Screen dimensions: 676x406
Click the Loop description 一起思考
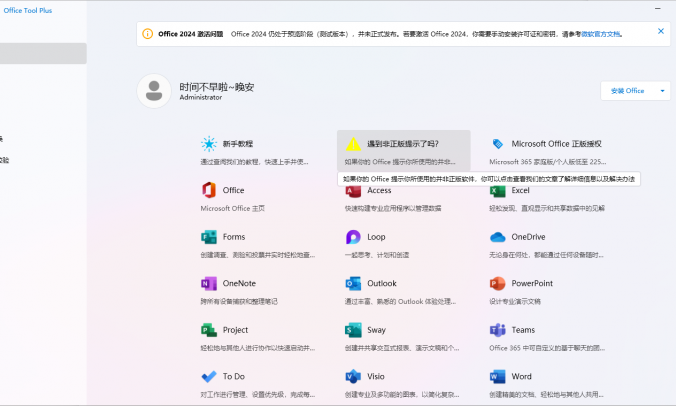[377, 255]
